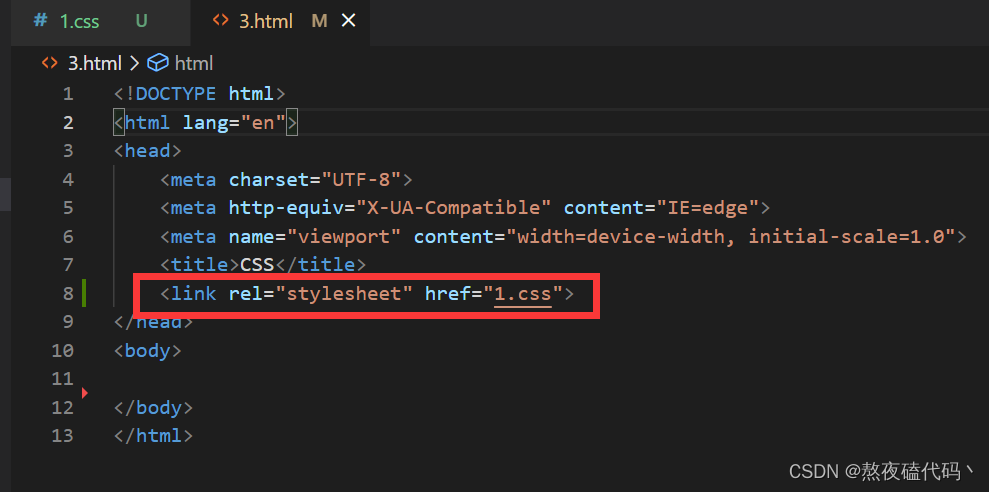Open the html symbol breadcrumb

194,63
